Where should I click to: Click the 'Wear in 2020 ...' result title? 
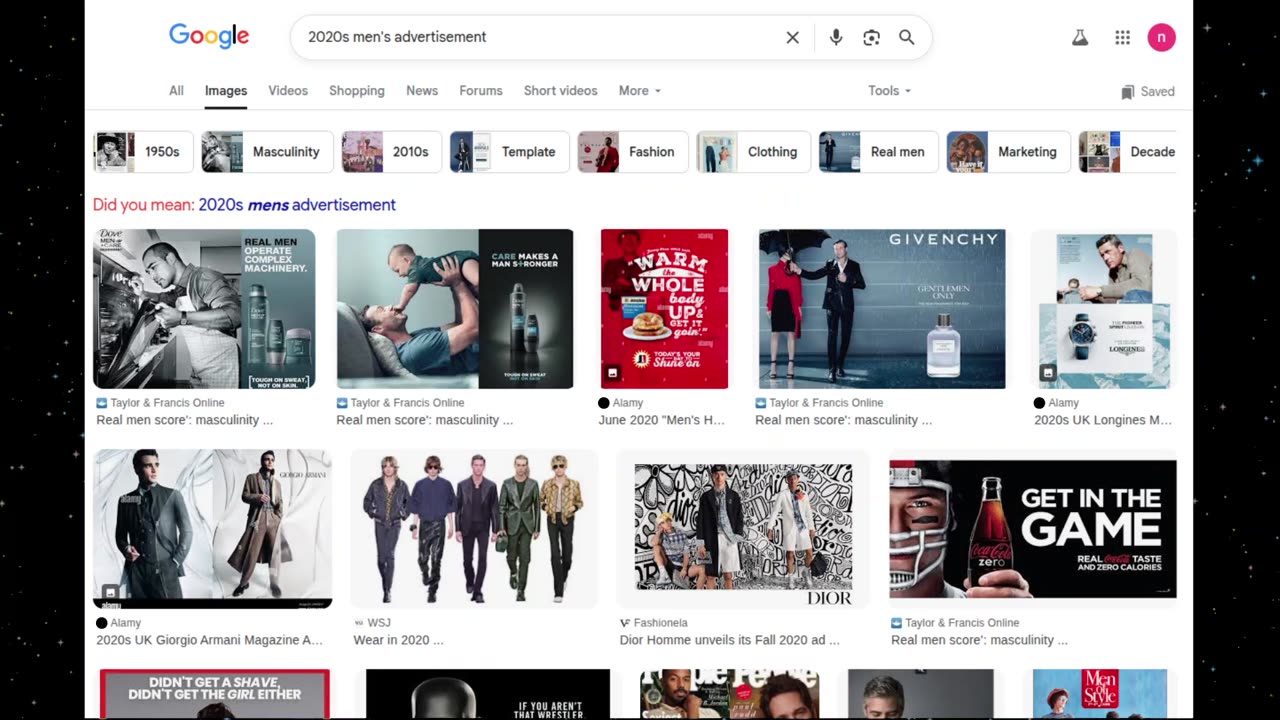click(398, 640)
